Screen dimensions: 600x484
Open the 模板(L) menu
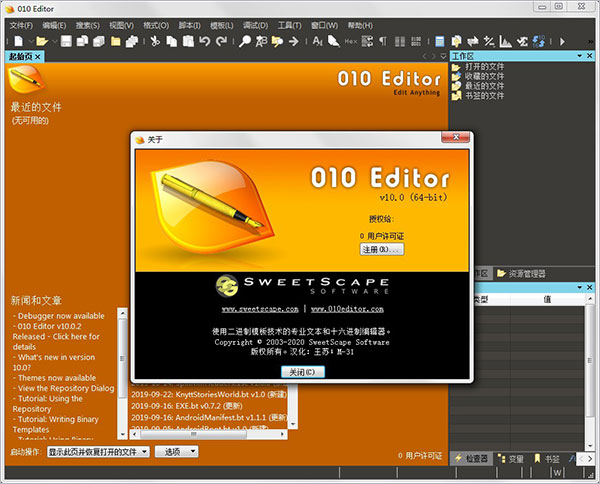(x=222, y=25)
